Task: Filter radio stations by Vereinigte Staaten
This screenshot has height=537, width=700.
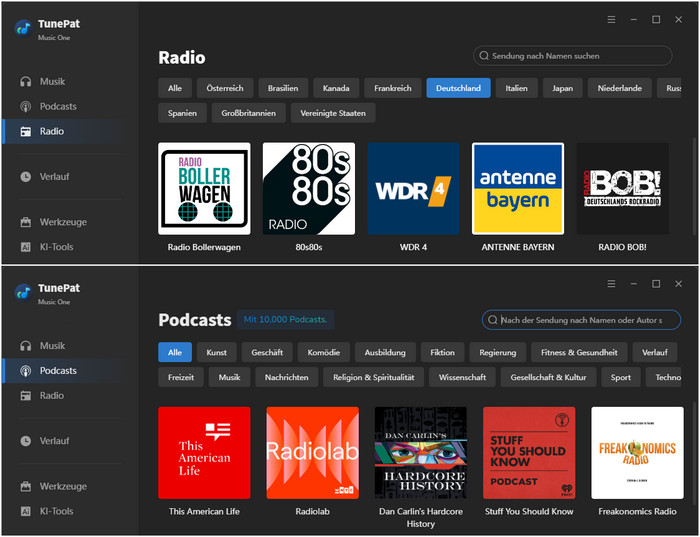Action: (333, 113)
